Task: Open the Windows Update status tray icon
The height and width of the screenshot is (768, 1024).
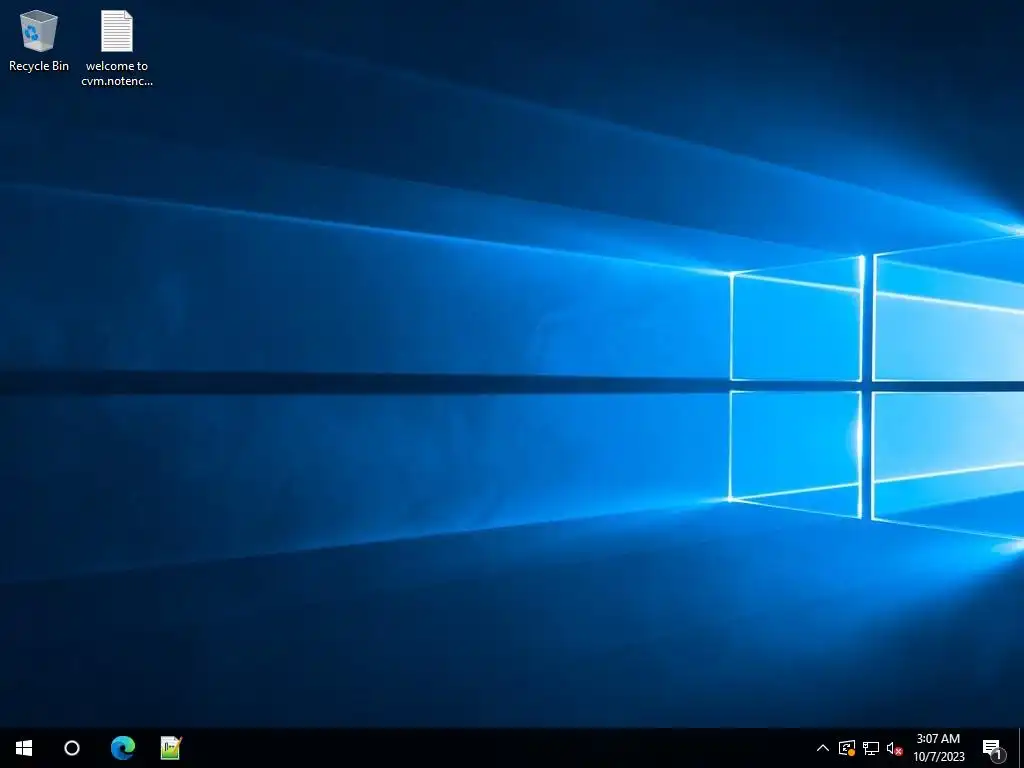Action: (x=847, y=748)
